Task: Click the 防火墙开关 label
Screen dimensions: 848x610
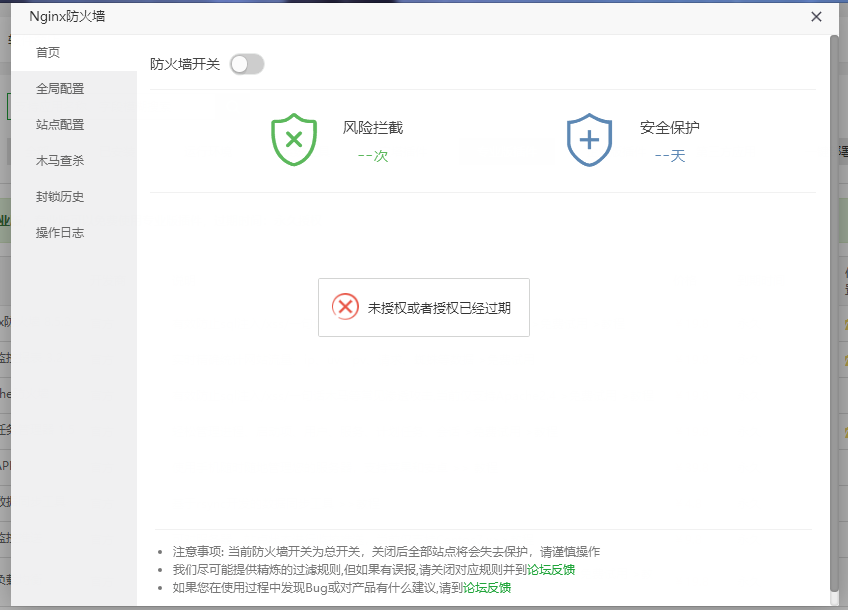Action: point(185,64)
